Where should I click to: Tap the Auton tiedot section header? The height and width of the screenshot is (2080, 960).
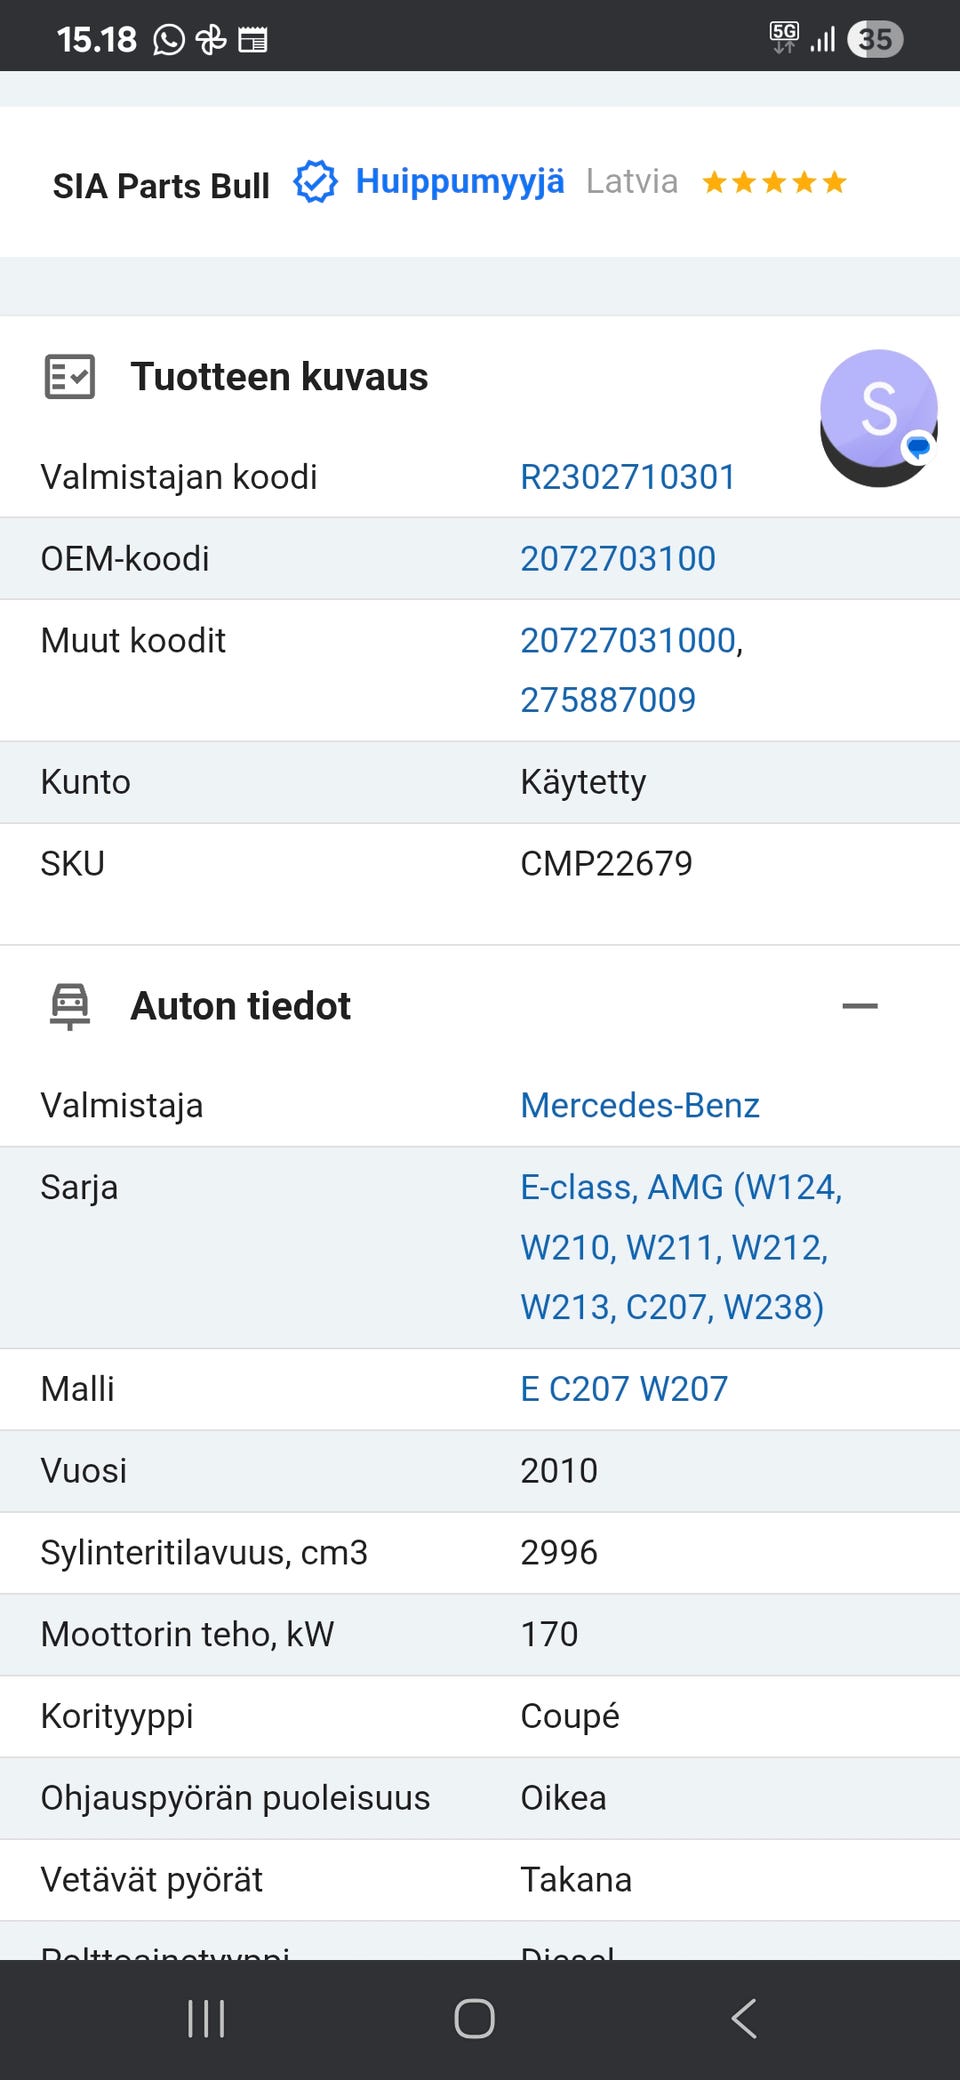pos(241,1006)
